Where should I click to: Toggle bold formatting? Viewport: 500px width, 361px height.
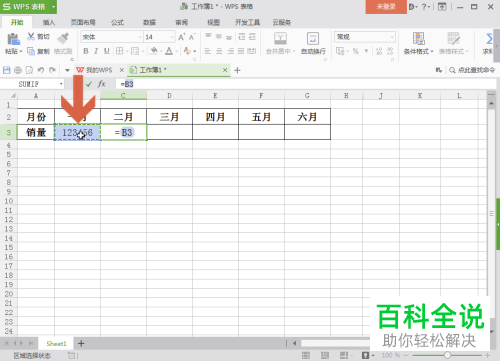click(x=86, y=51)
